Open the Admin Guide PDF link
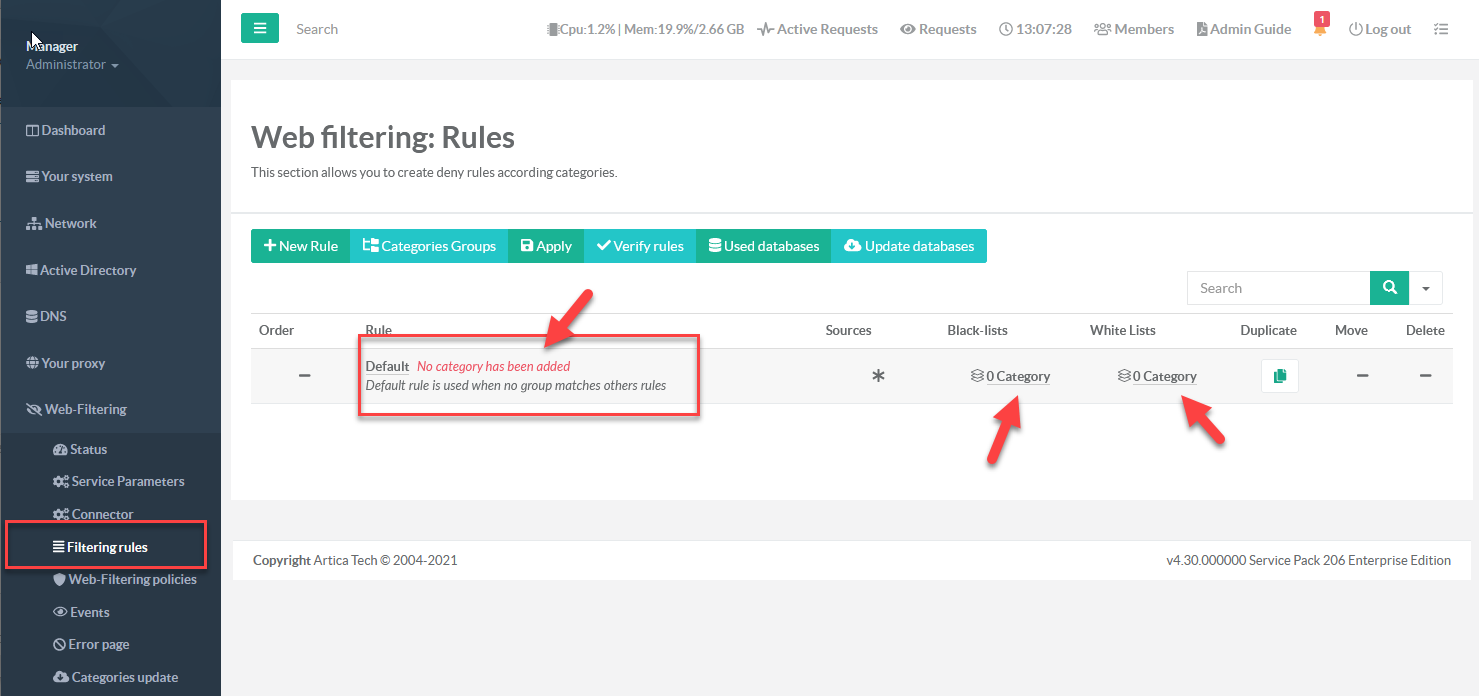The width and height of the screenshot is (1479, 696). point(1243,29)
